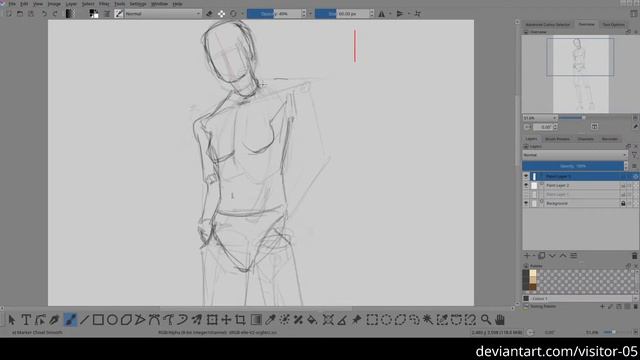Open layer blending mode Normal dropdown
Screen dimensions: 640x360
[x=575, y=155]
